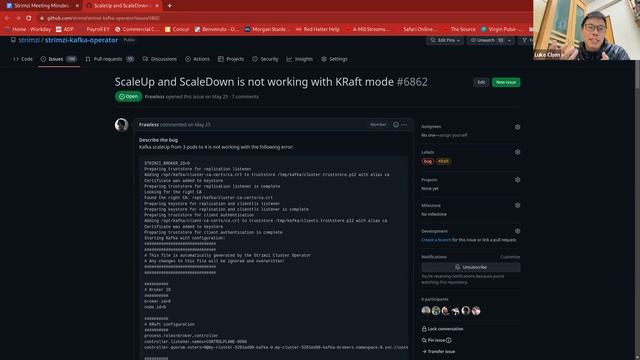
Task: Open the comment three-dots options menu
Action: (404, 124)
